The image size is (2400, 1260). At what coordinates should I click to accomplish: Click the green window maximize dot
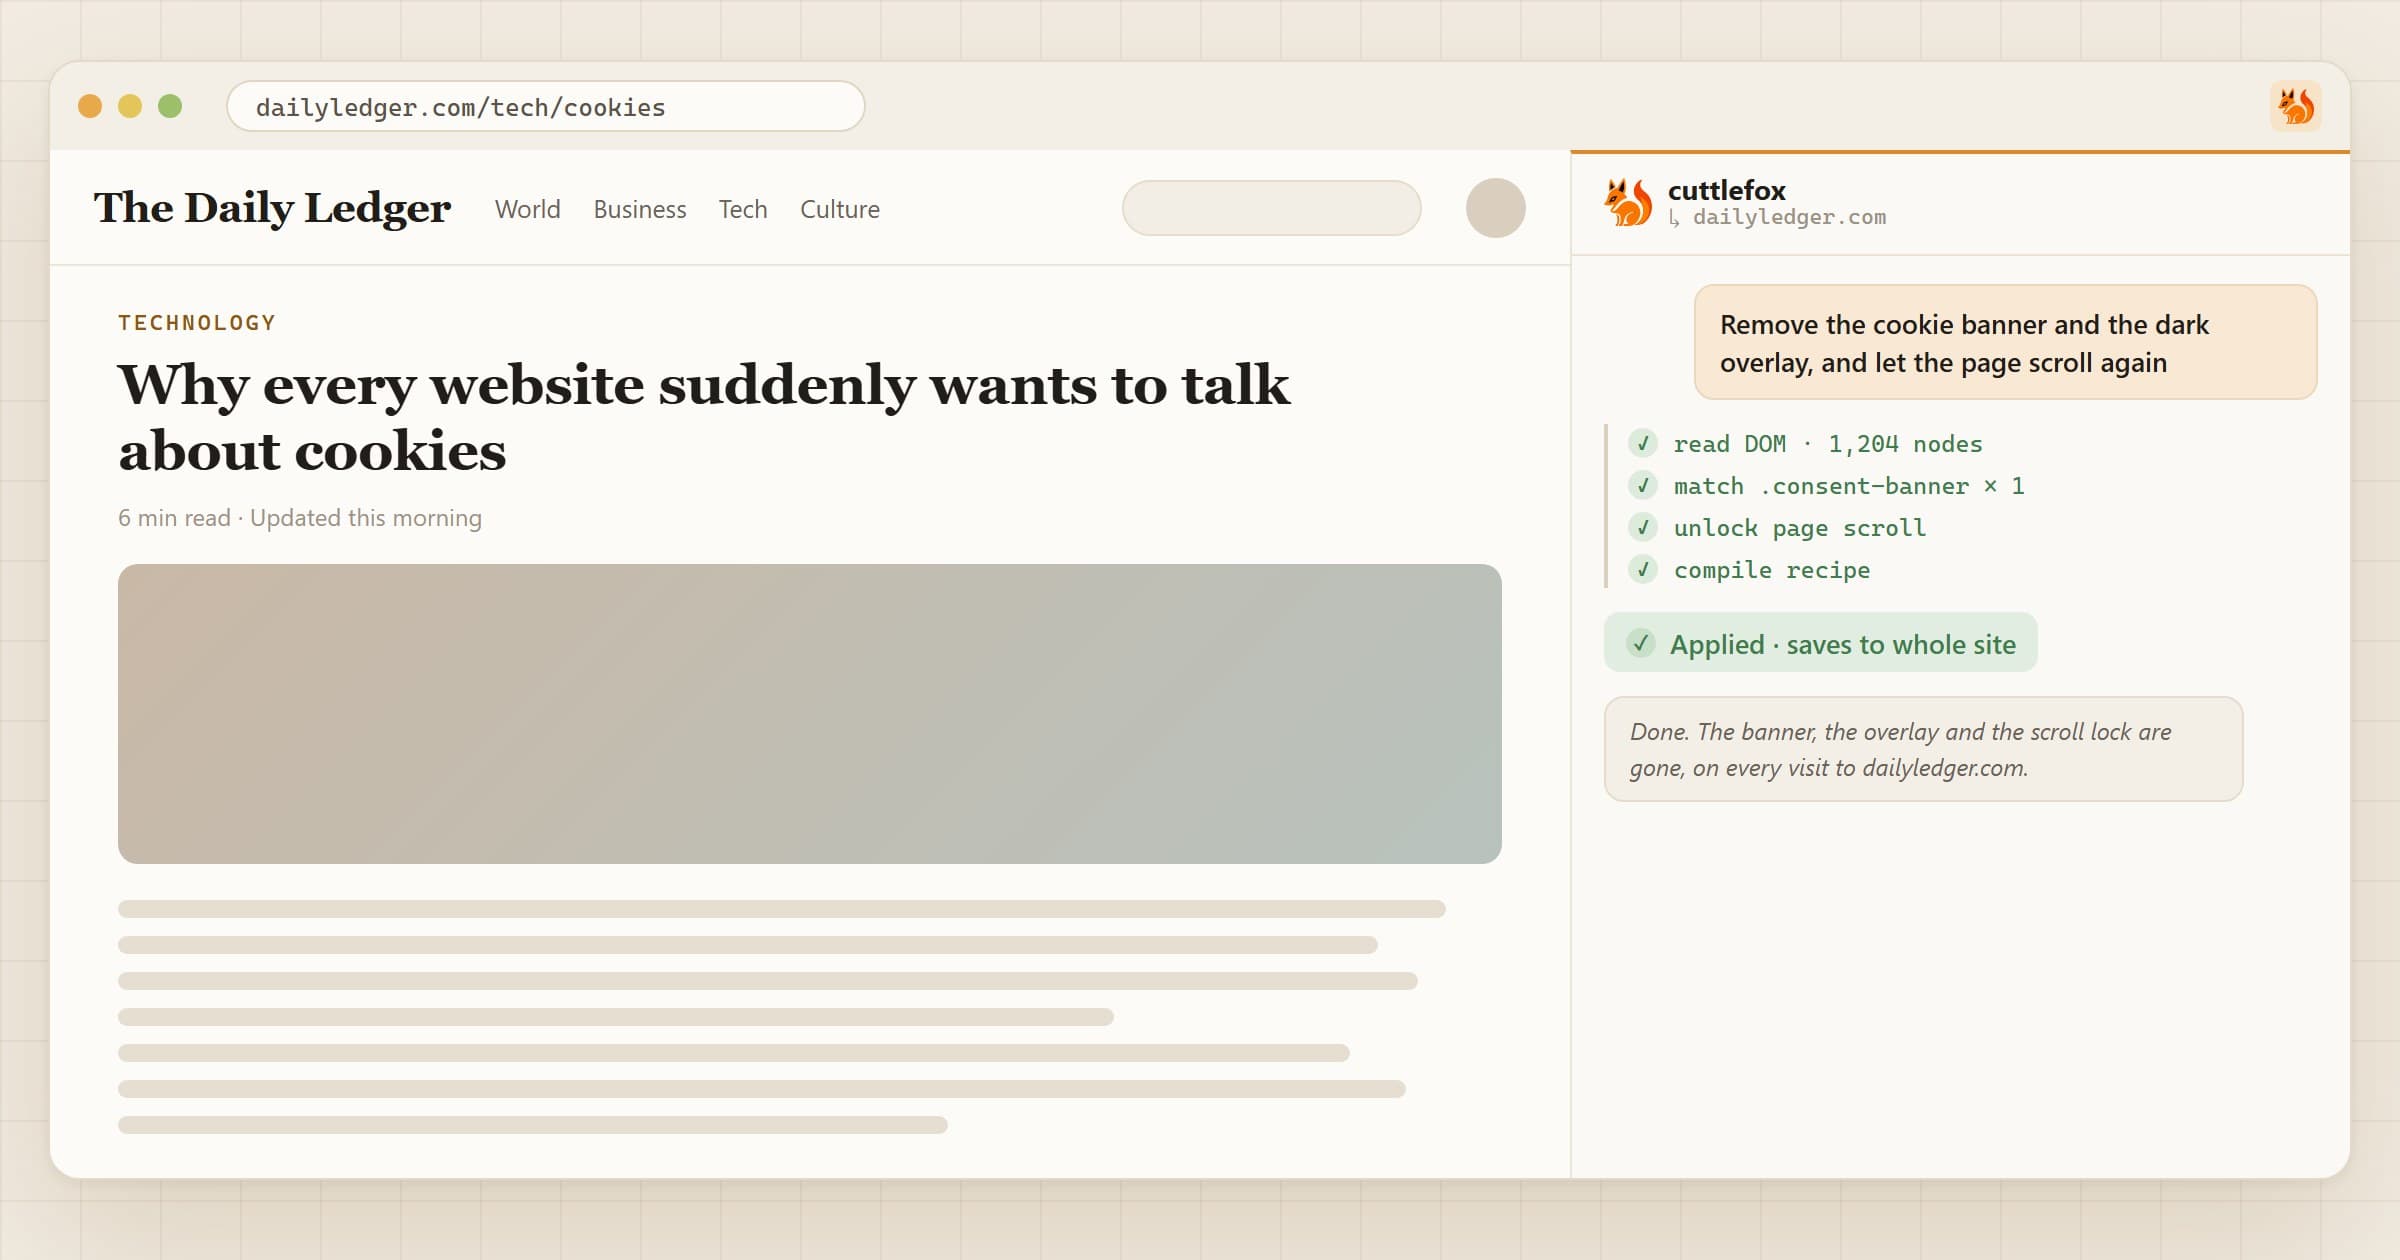[170, 106]
